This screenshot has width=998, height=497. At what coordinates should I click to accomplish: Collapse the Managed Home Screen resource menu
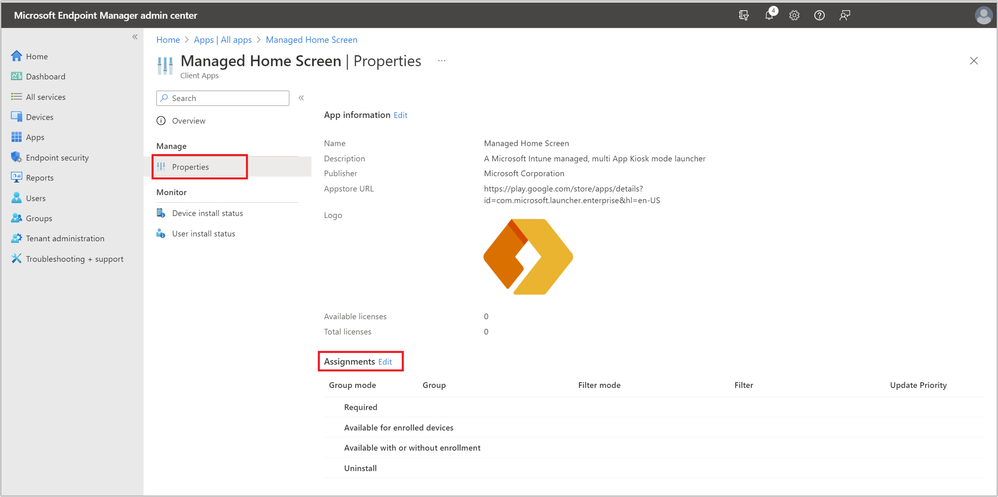pos(301,98)
